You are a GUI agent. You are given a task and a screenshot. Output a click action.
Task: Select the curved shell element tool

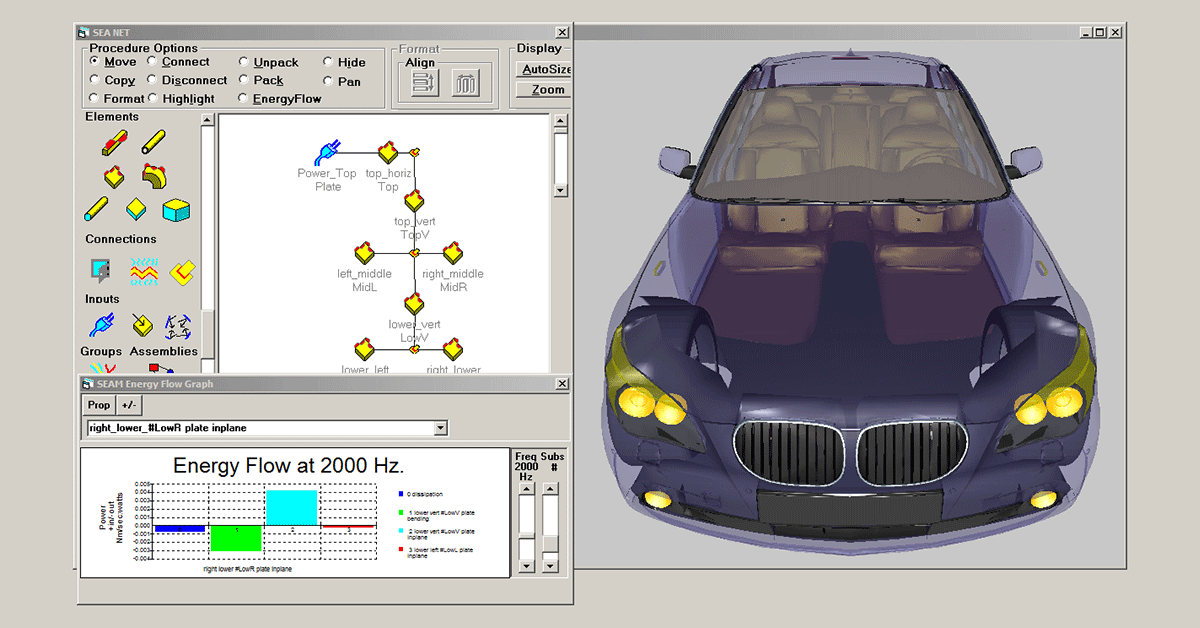154,176
